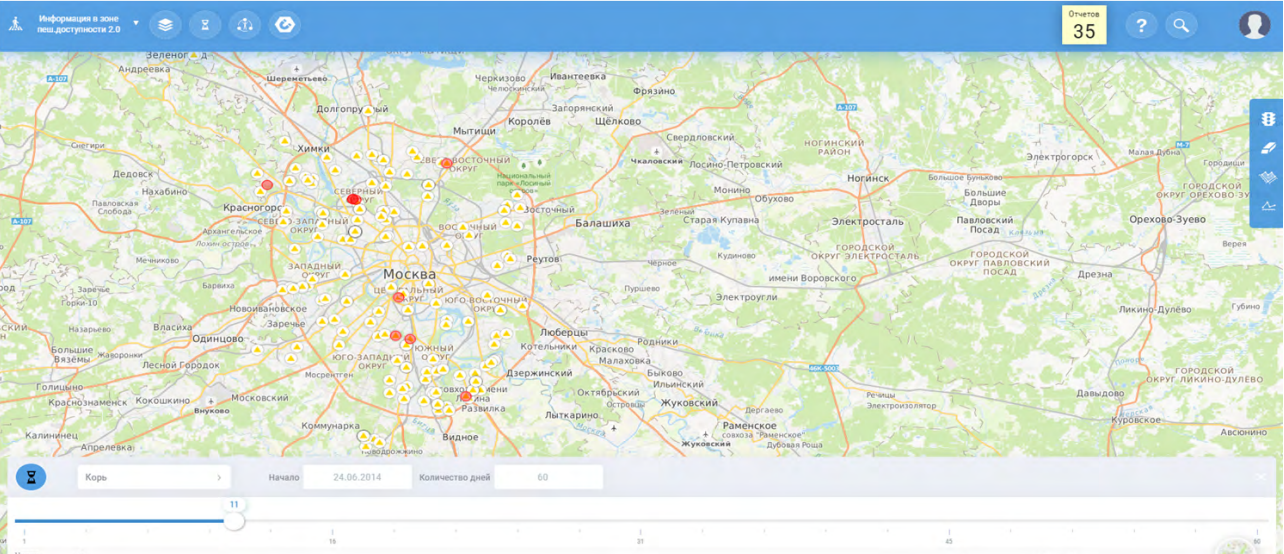Open the line chart tool on right panel
Screen dimensions: 1284x554
coord(1269,207)
